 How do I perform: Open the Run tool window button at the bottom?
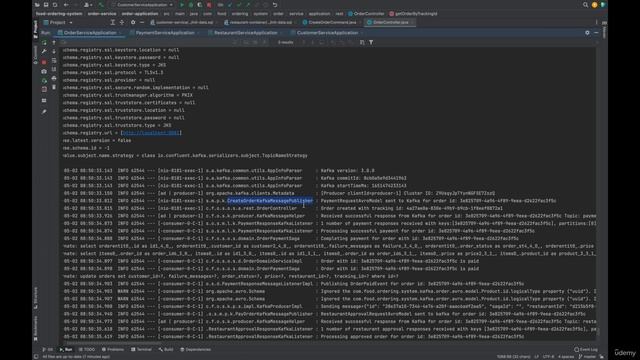point(66,349)
